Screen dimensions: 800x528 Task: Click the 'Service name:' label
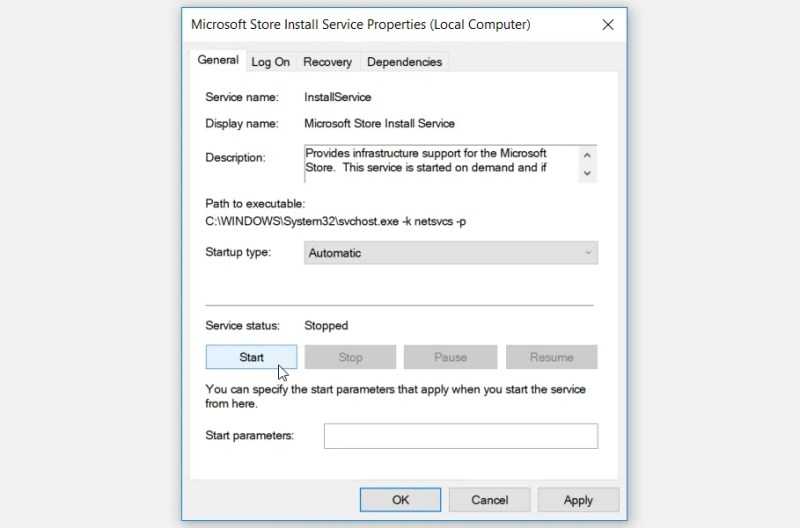point(242,97)
